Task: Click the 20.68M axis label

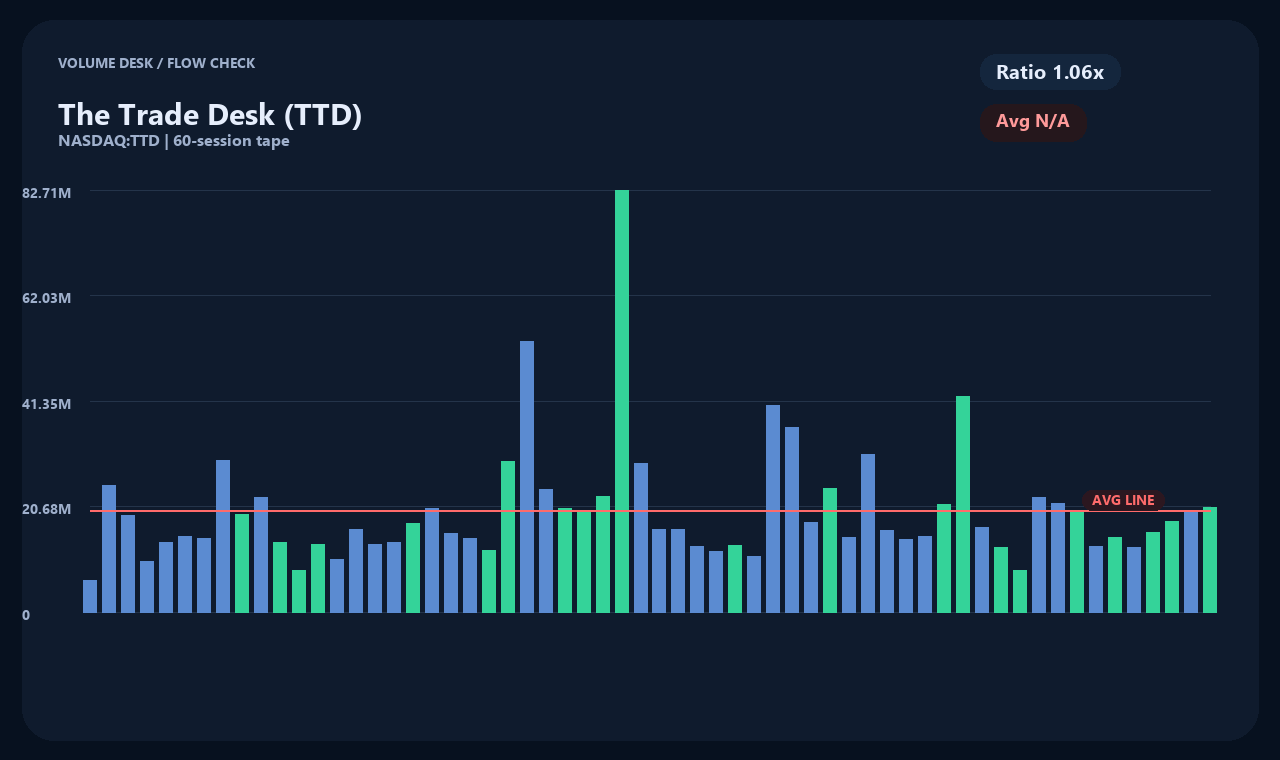Action: tap(47, 509)
